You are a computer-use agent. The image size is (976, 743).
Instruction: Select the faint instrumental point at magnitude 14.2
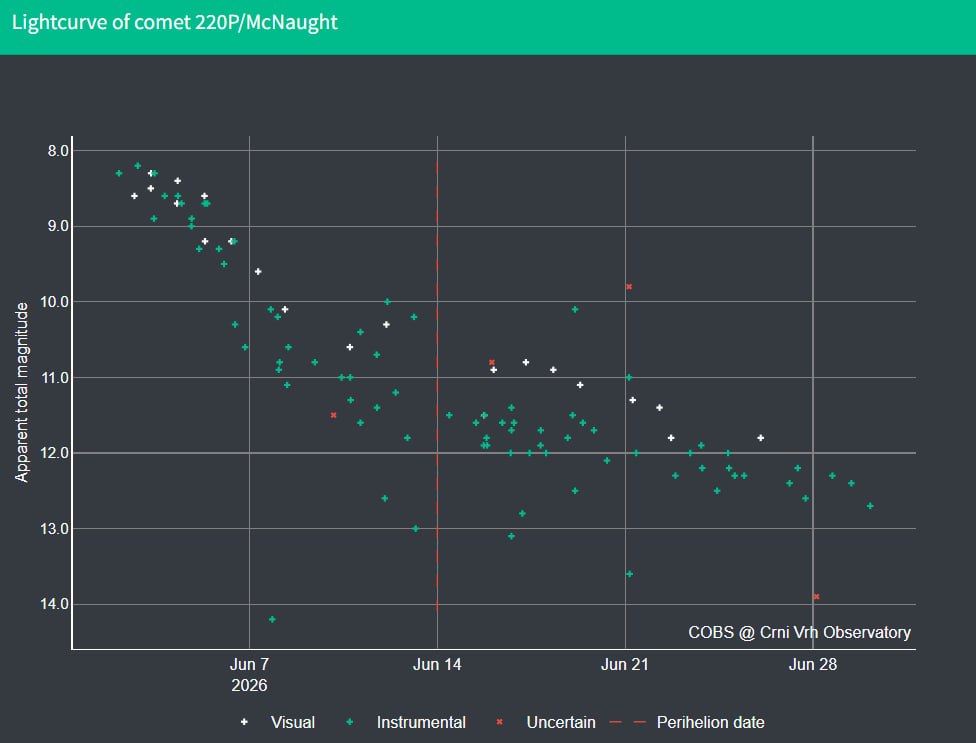(x=272, y=619)
